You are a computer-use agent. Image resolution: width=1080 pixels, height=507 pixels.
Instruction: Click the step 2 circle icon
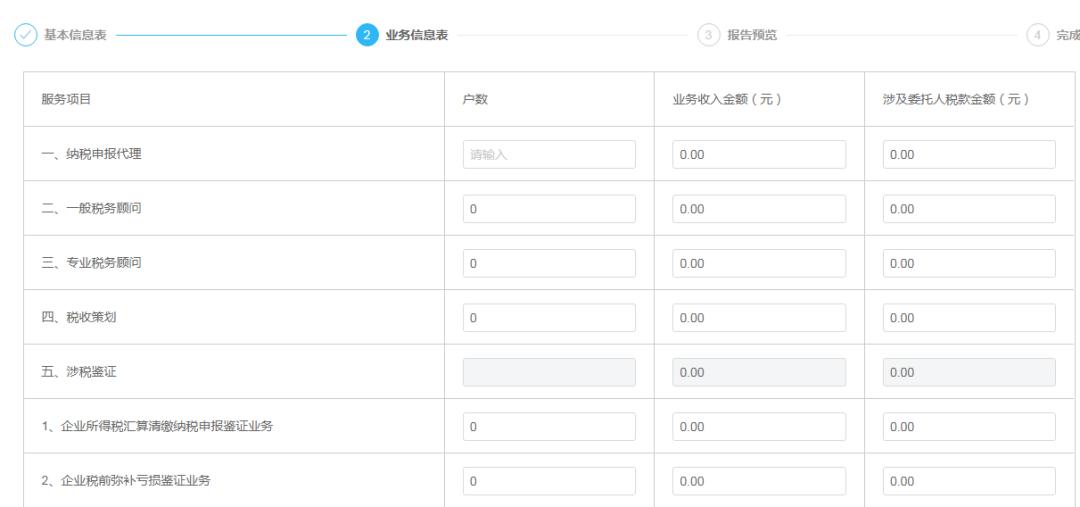pyautogui.click(x=367, y=35)
